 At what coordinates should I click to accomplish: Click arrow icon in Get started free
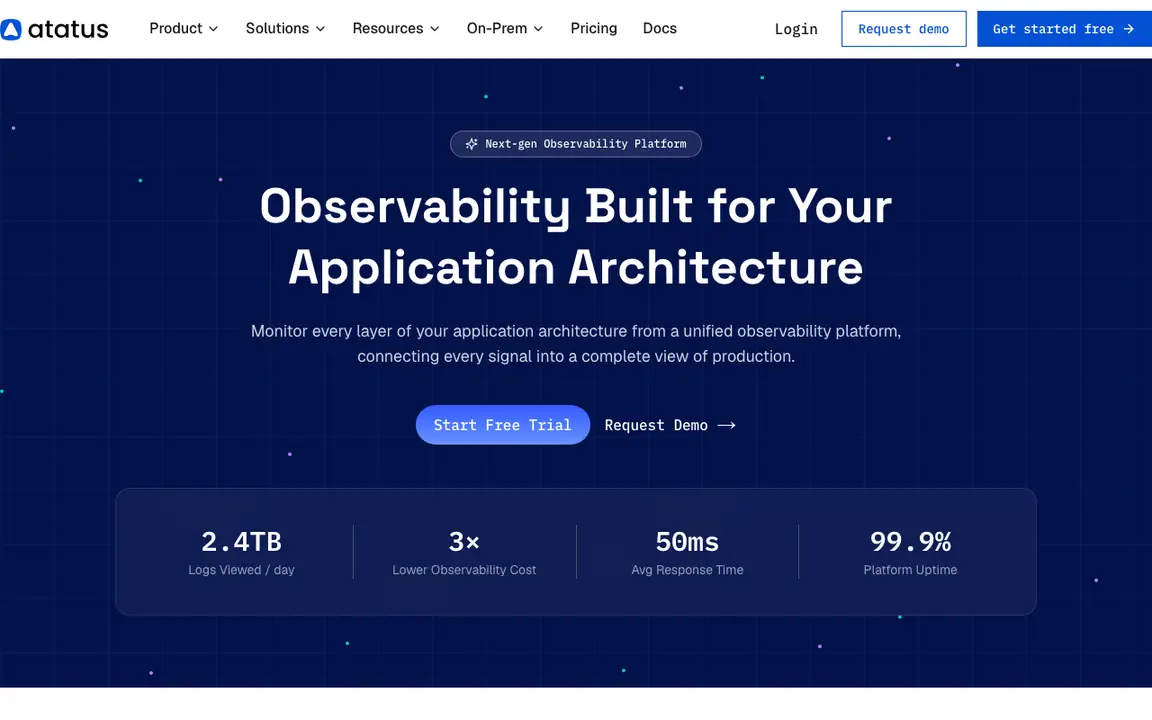1129,29
